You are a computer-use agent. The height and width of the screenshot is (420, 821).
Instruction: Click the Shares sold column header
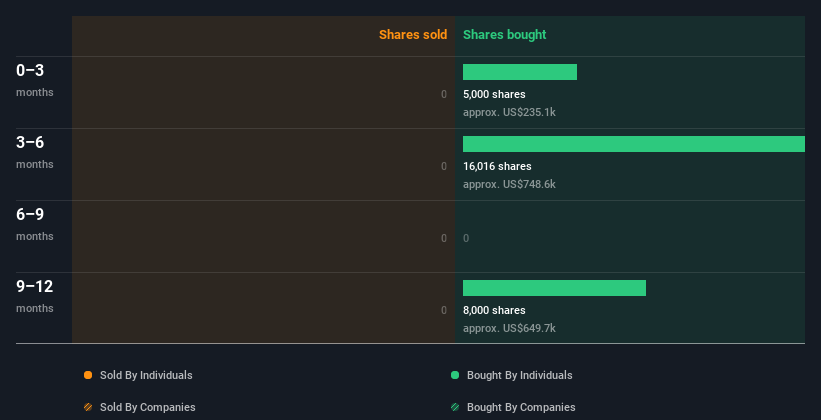[x=413, y=35]
